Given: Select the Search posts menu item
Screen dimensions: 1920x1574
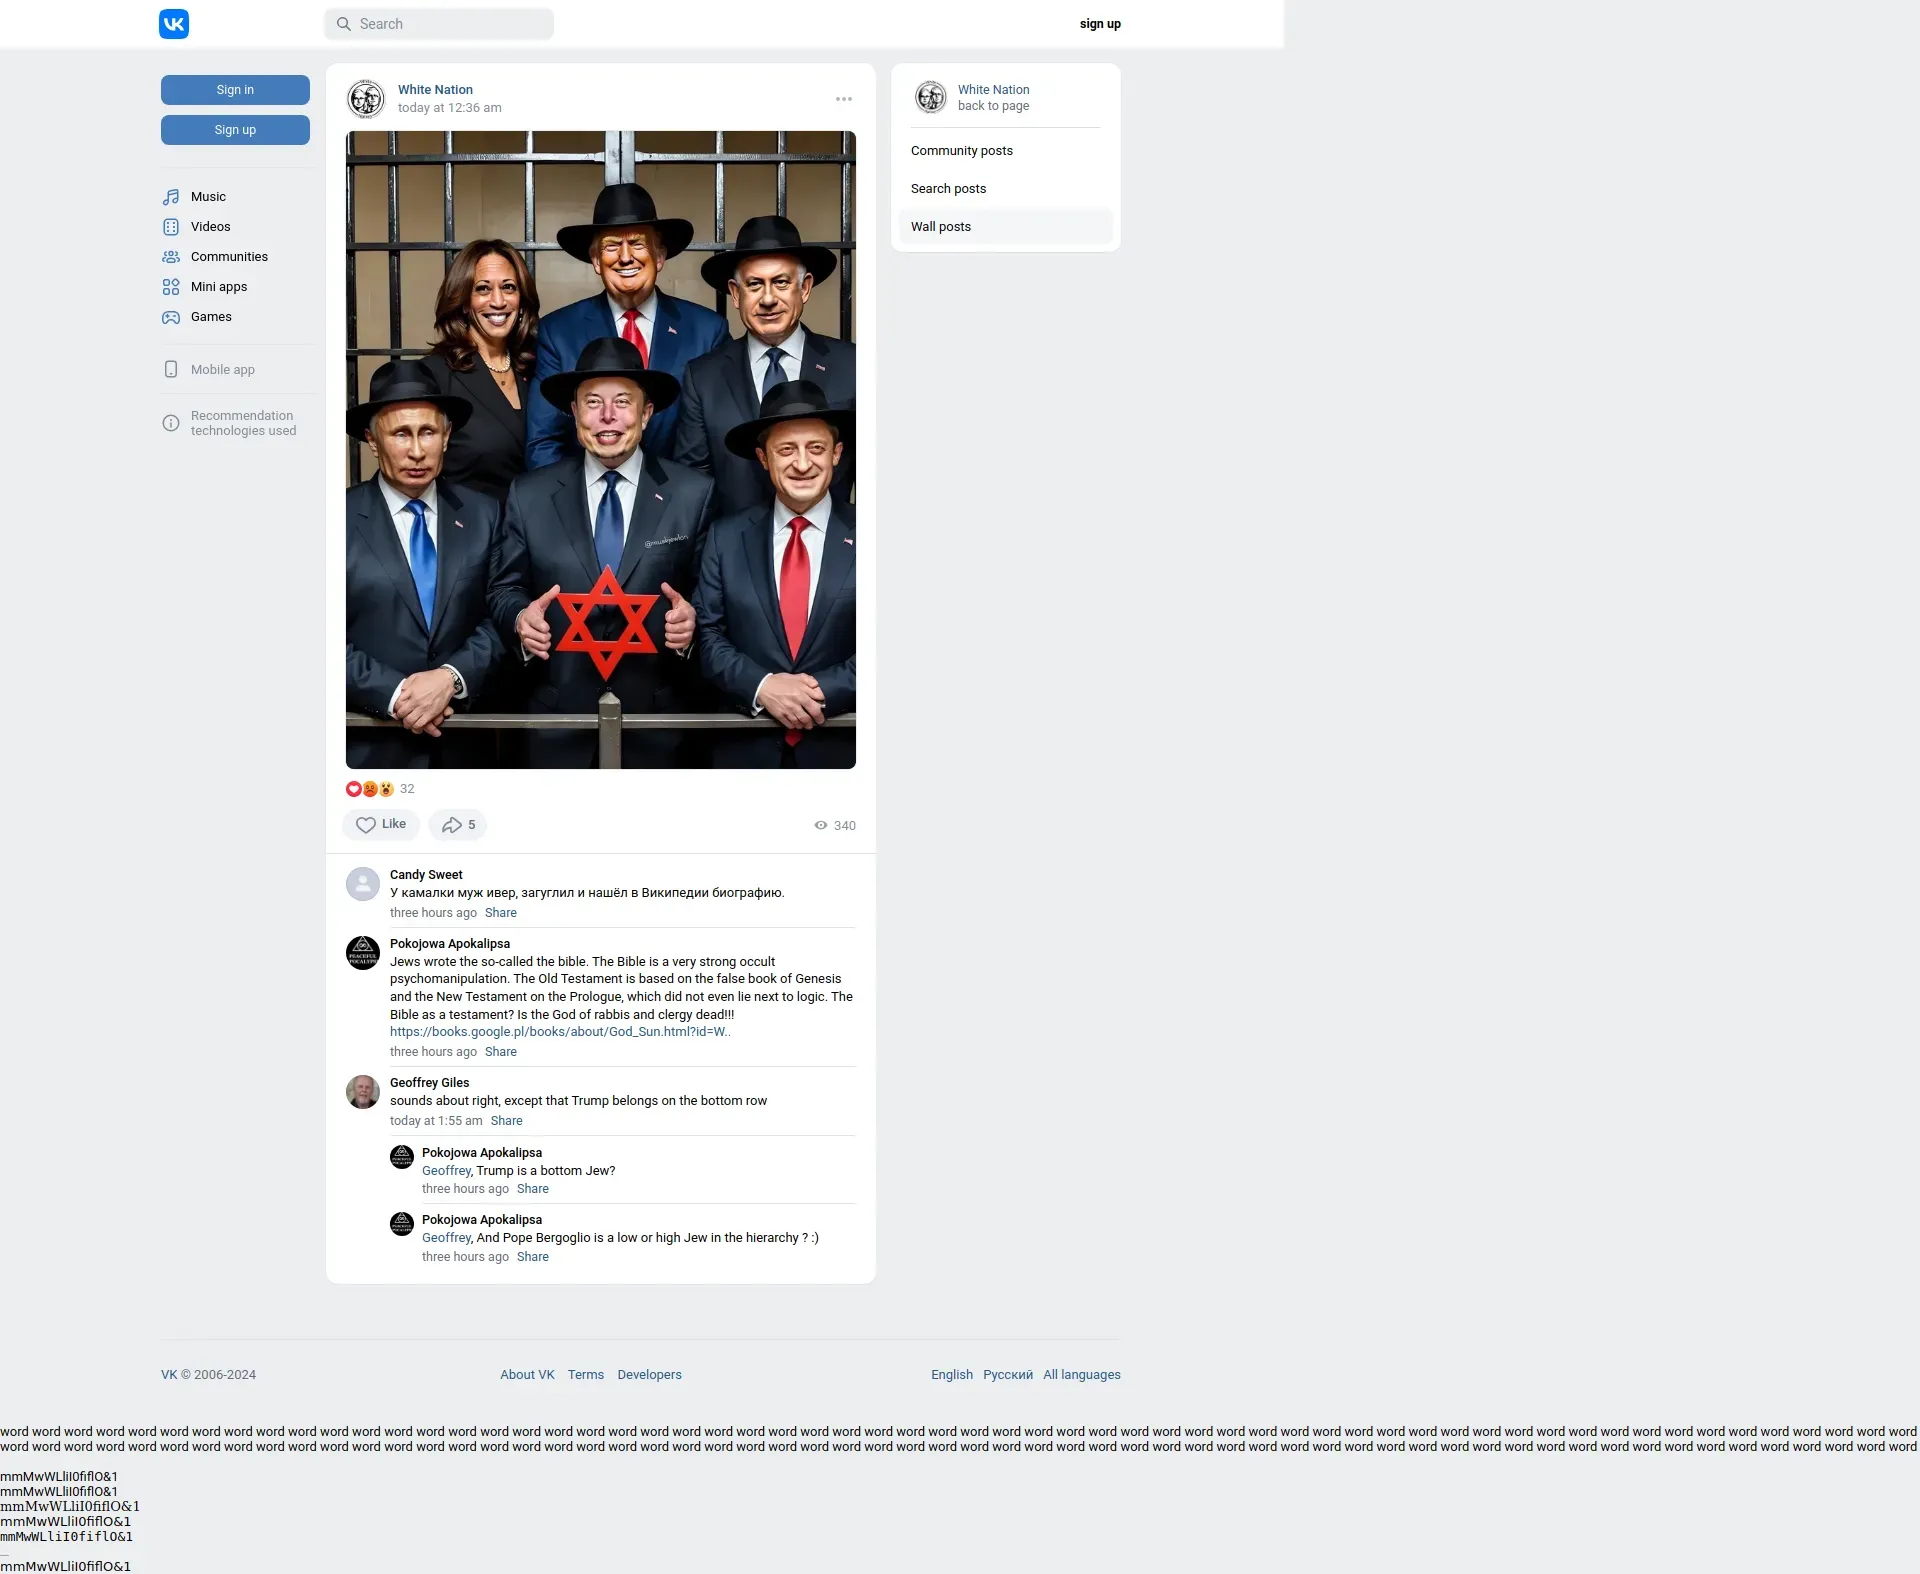Looking at the screenshot, I should coord(948,189).
